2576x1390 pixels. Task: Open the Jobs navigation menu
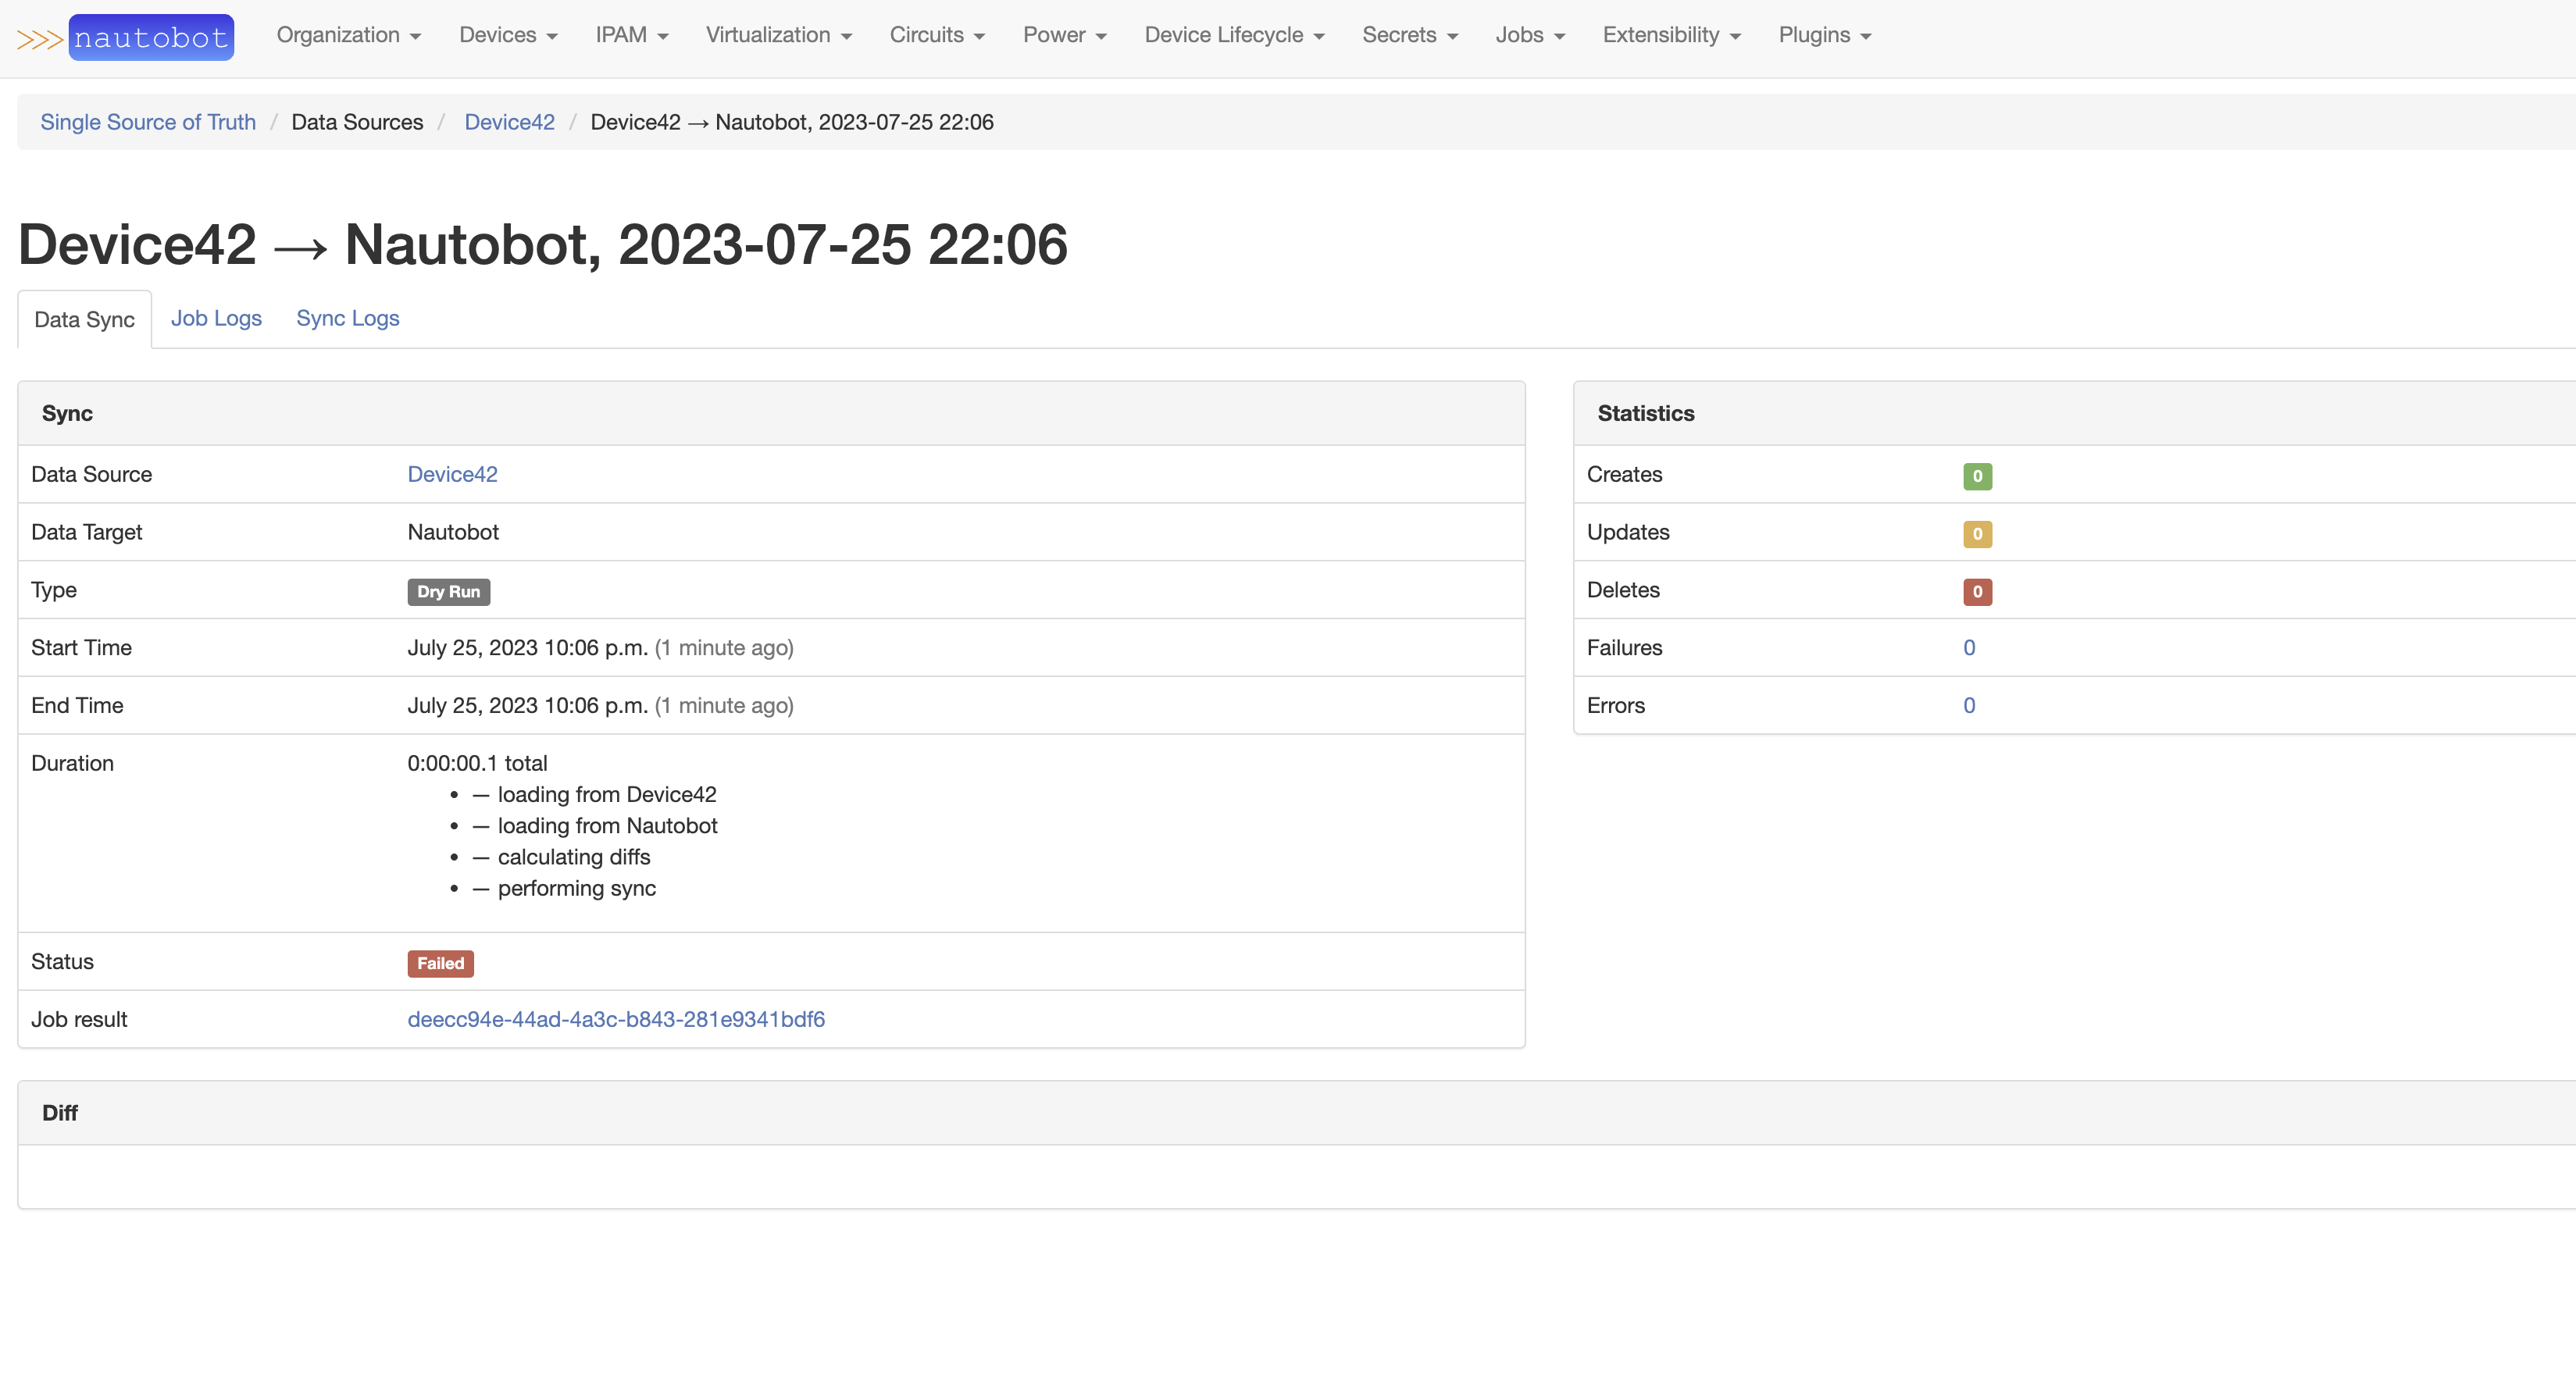point(1529,35)
